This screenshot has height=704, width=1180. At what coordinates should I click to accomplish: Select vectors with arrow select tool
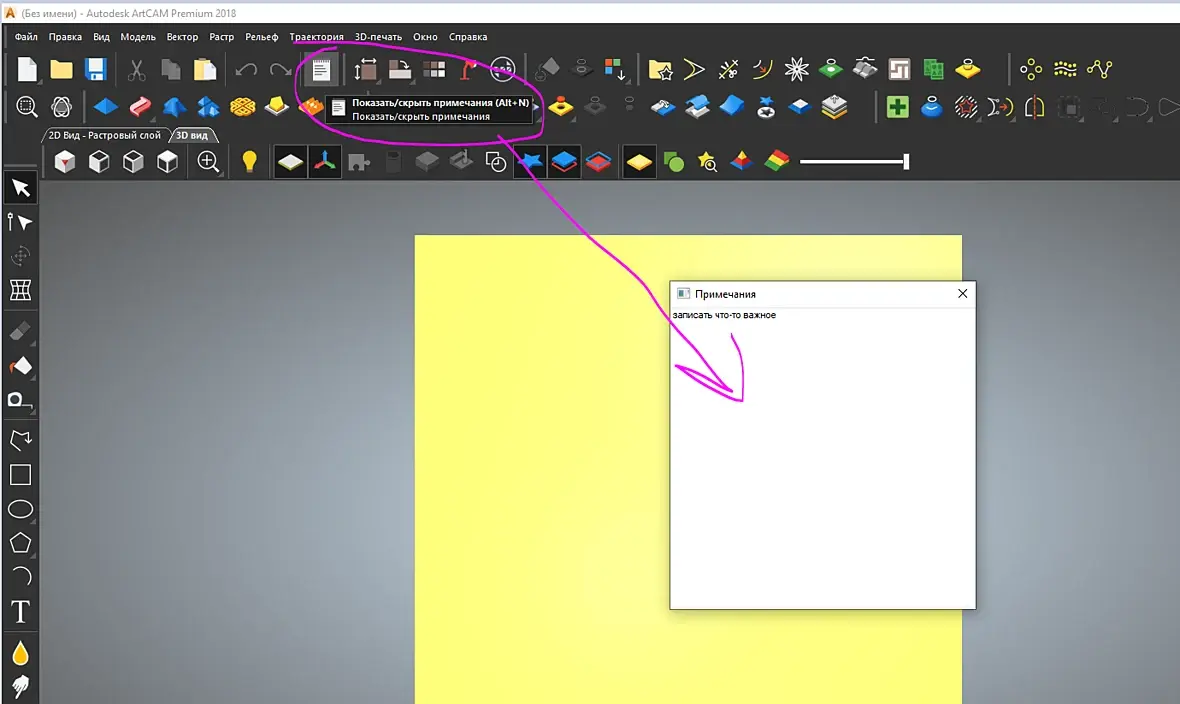20,187
